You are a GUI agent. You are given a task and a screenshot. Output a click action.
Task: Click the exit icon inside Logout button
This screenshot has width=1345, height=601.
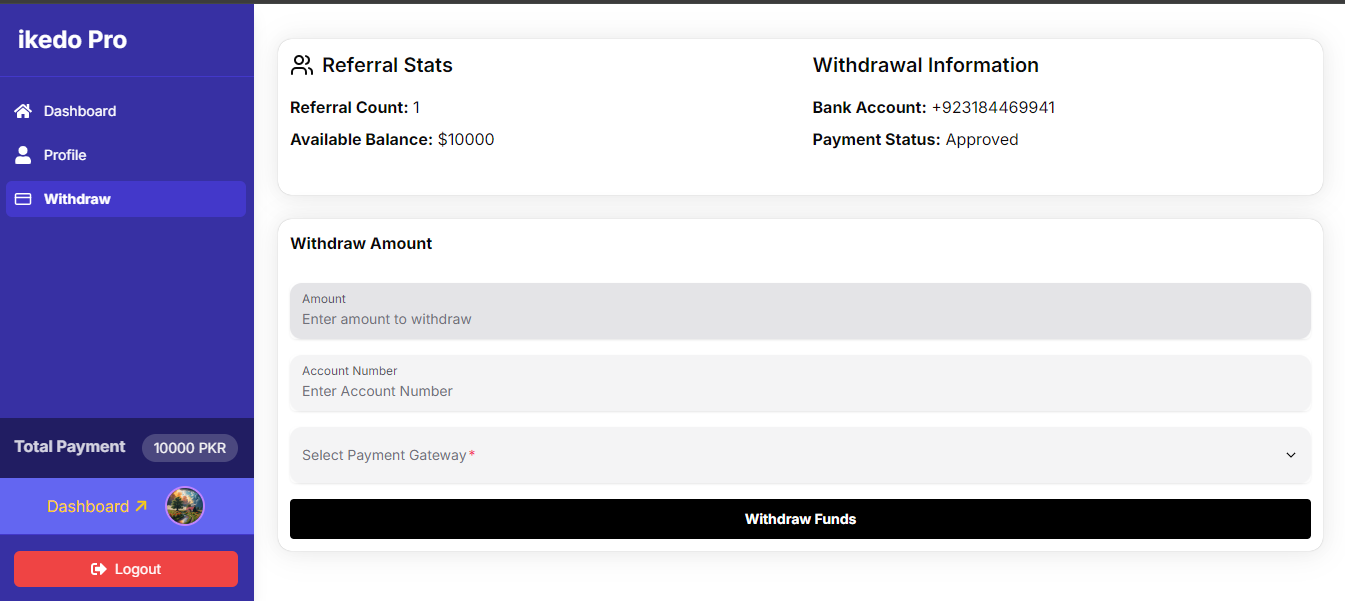(x=98, y=569)
